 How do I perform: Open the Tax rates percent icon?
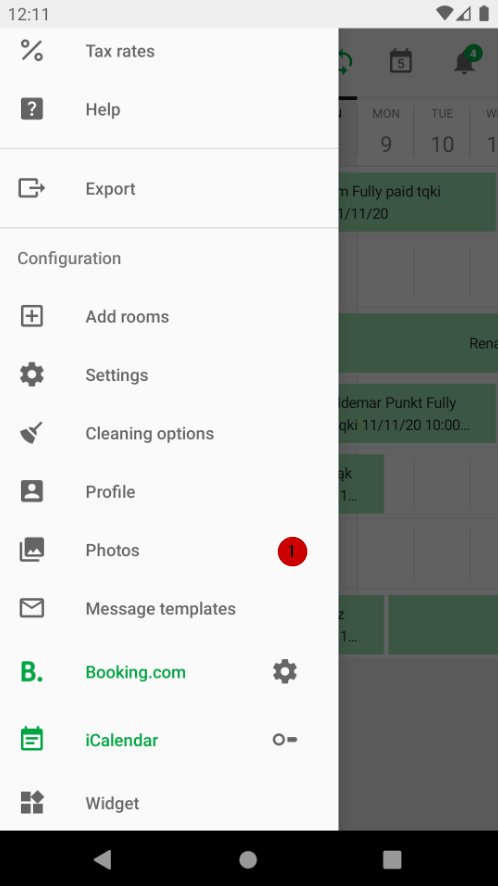point(32,51)
